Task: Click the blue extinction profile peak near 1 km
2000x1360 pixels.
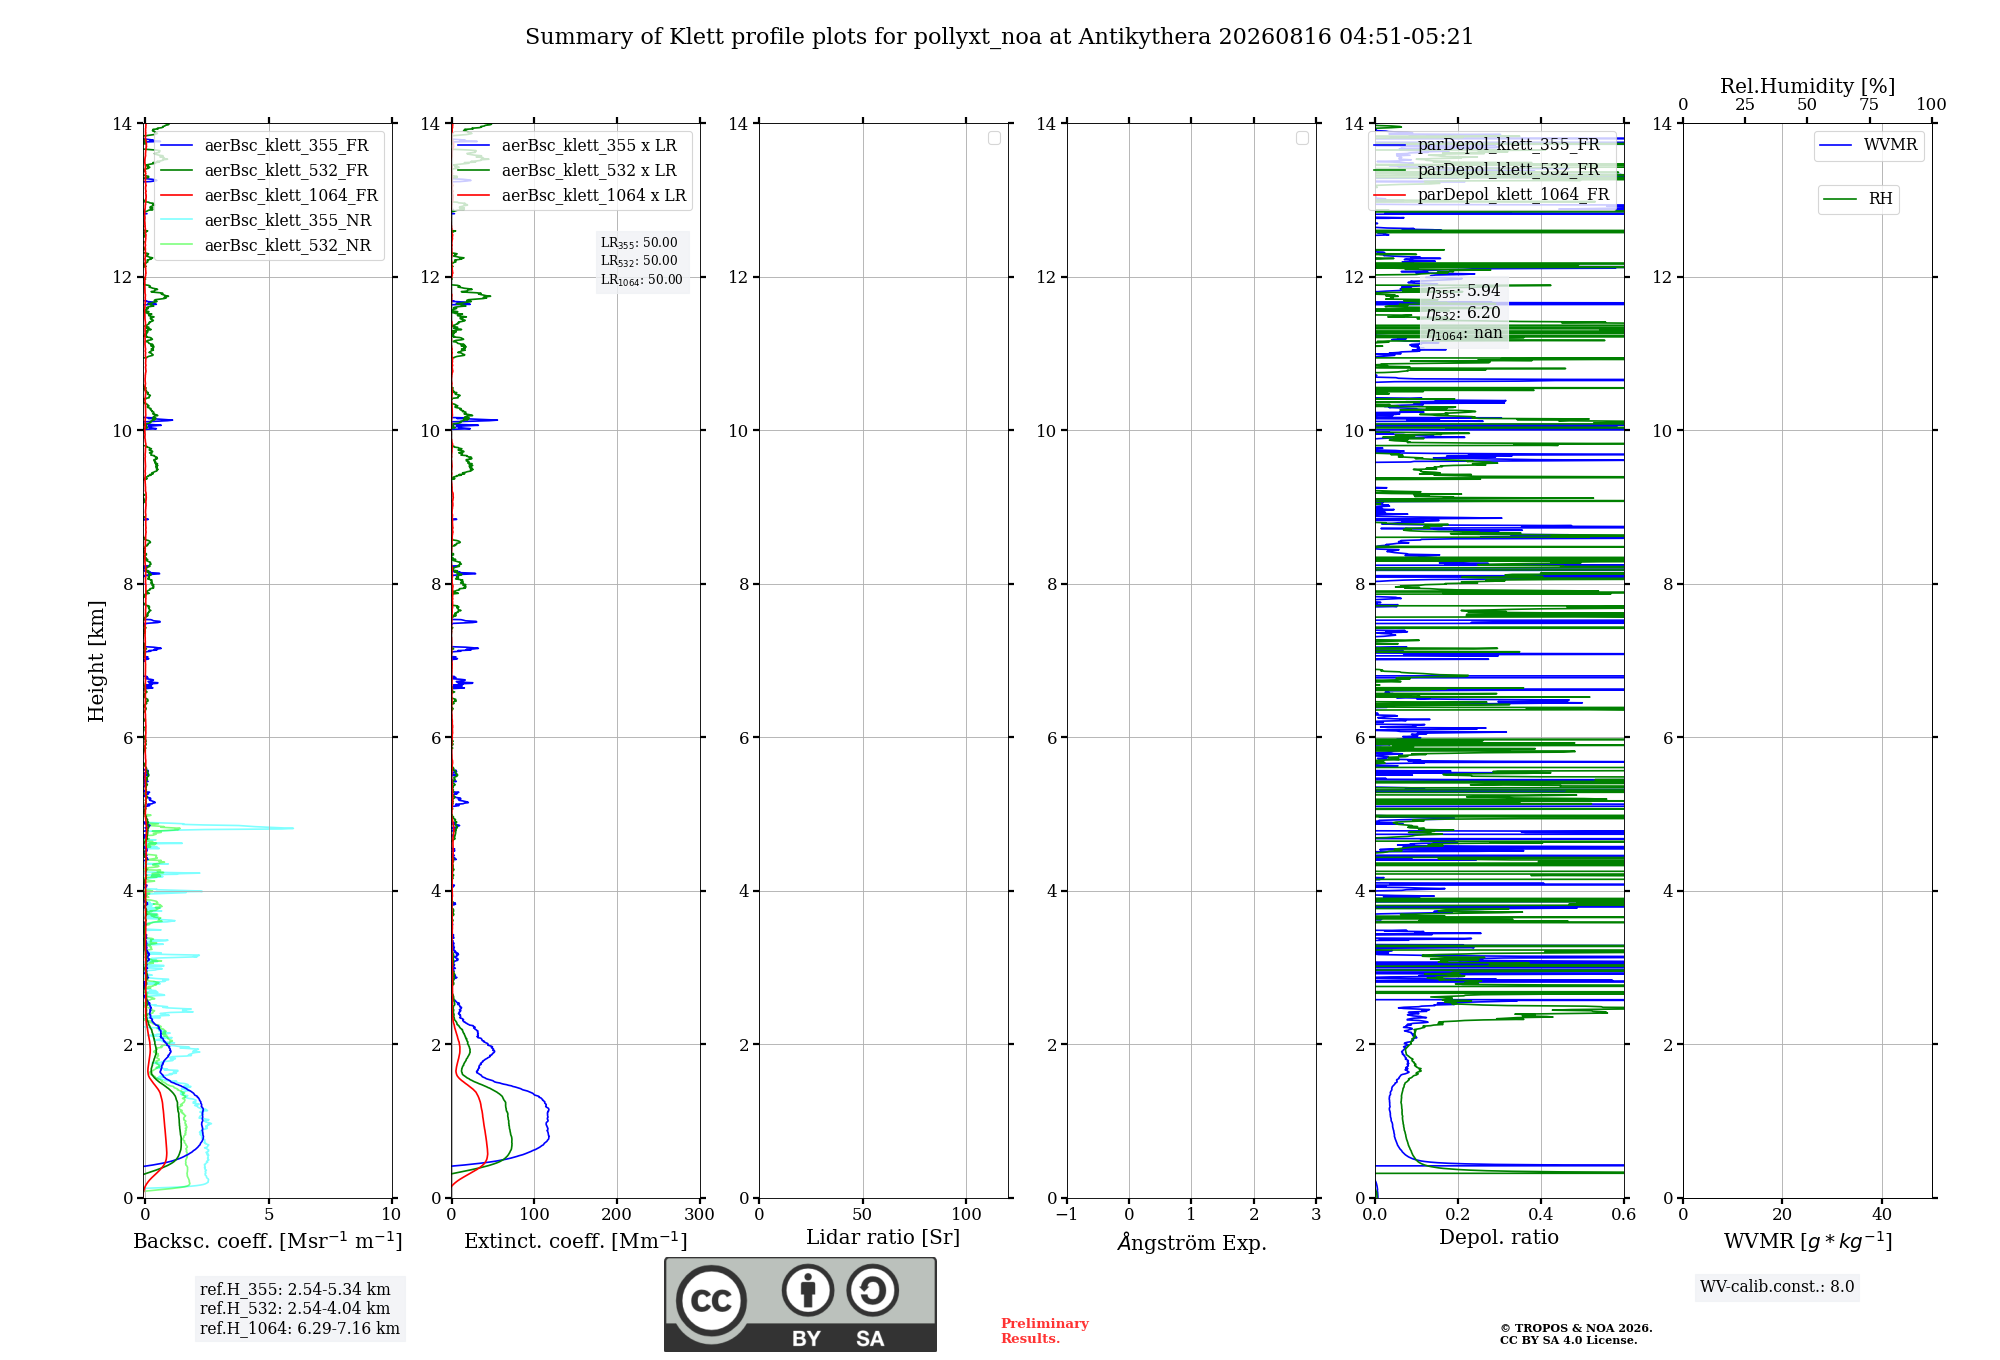Action: point(546,1122)
